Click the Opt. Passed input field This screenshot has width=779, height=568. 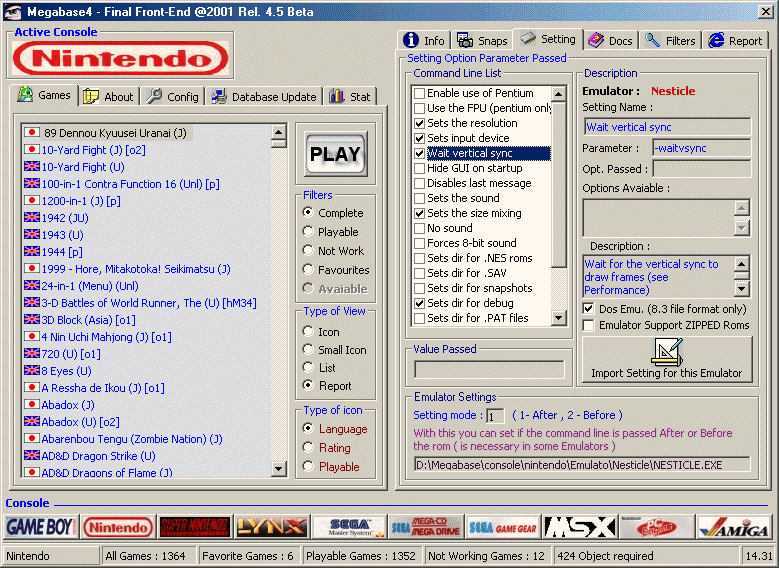701,169
